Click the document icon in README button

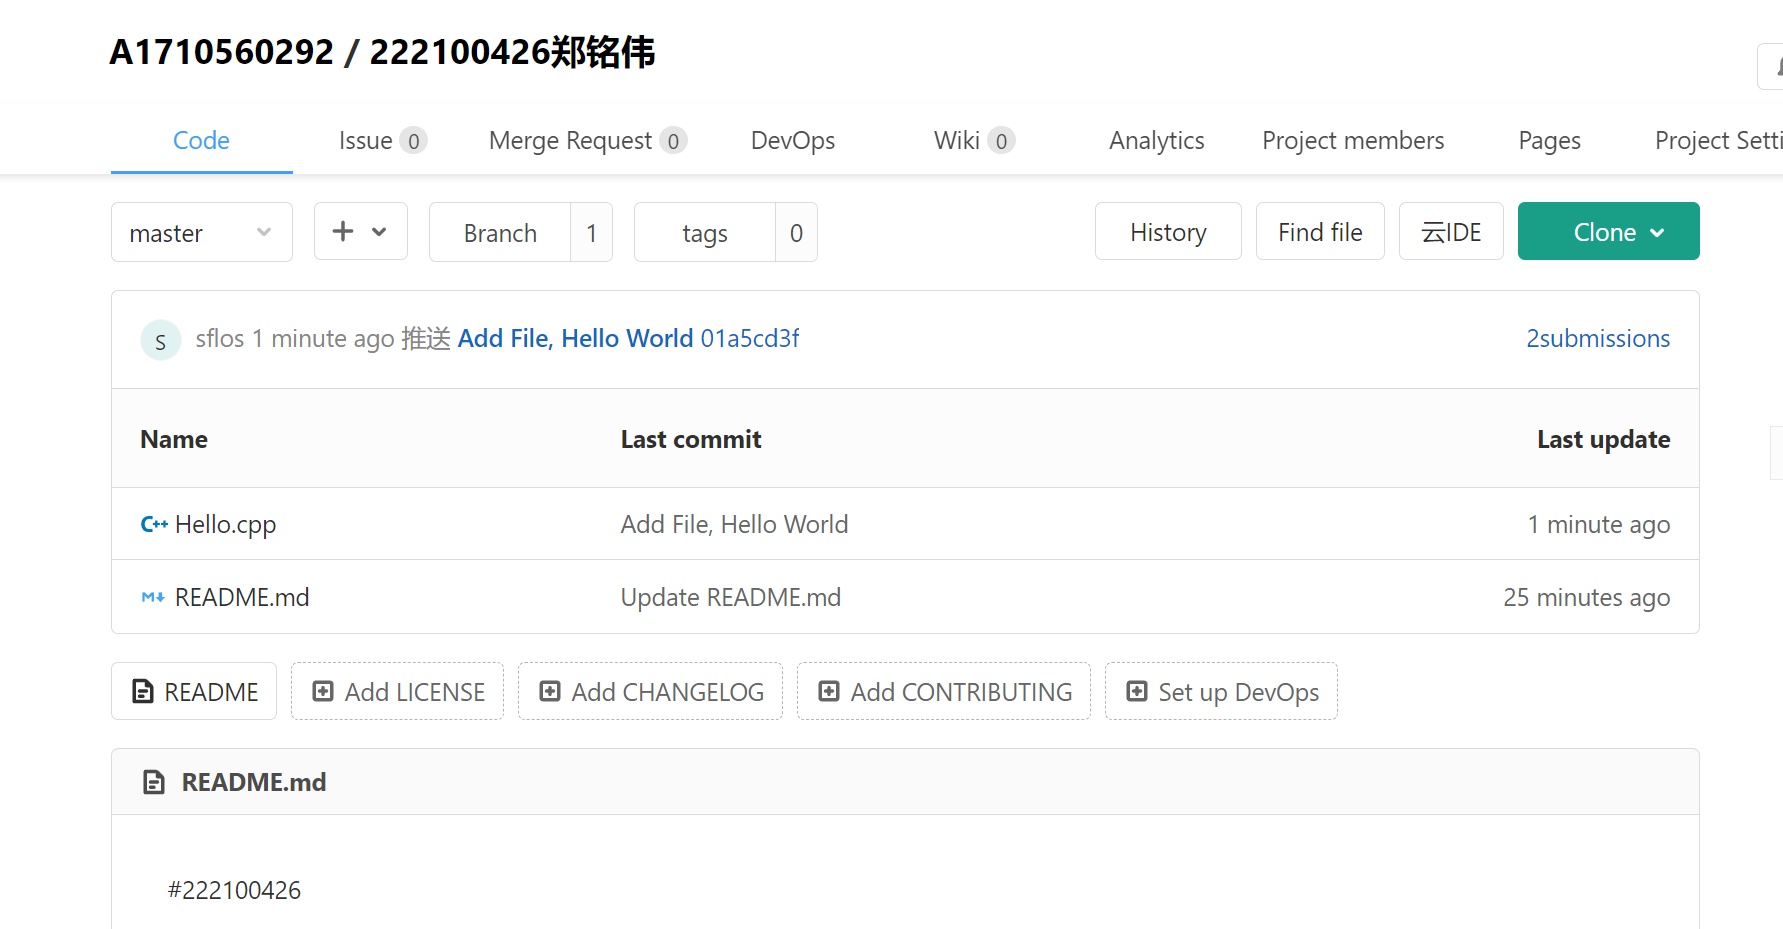click(x=143, y=691)
